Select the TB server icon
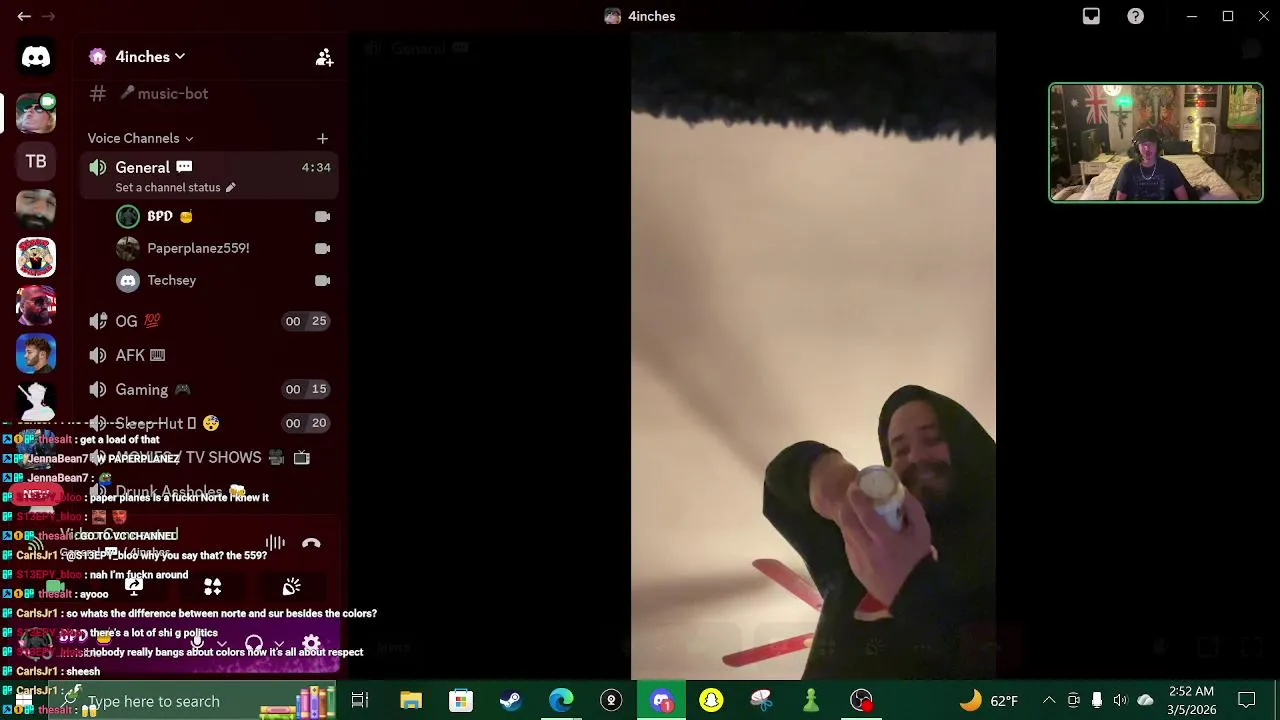The image size is (1280, 720). 36,161
